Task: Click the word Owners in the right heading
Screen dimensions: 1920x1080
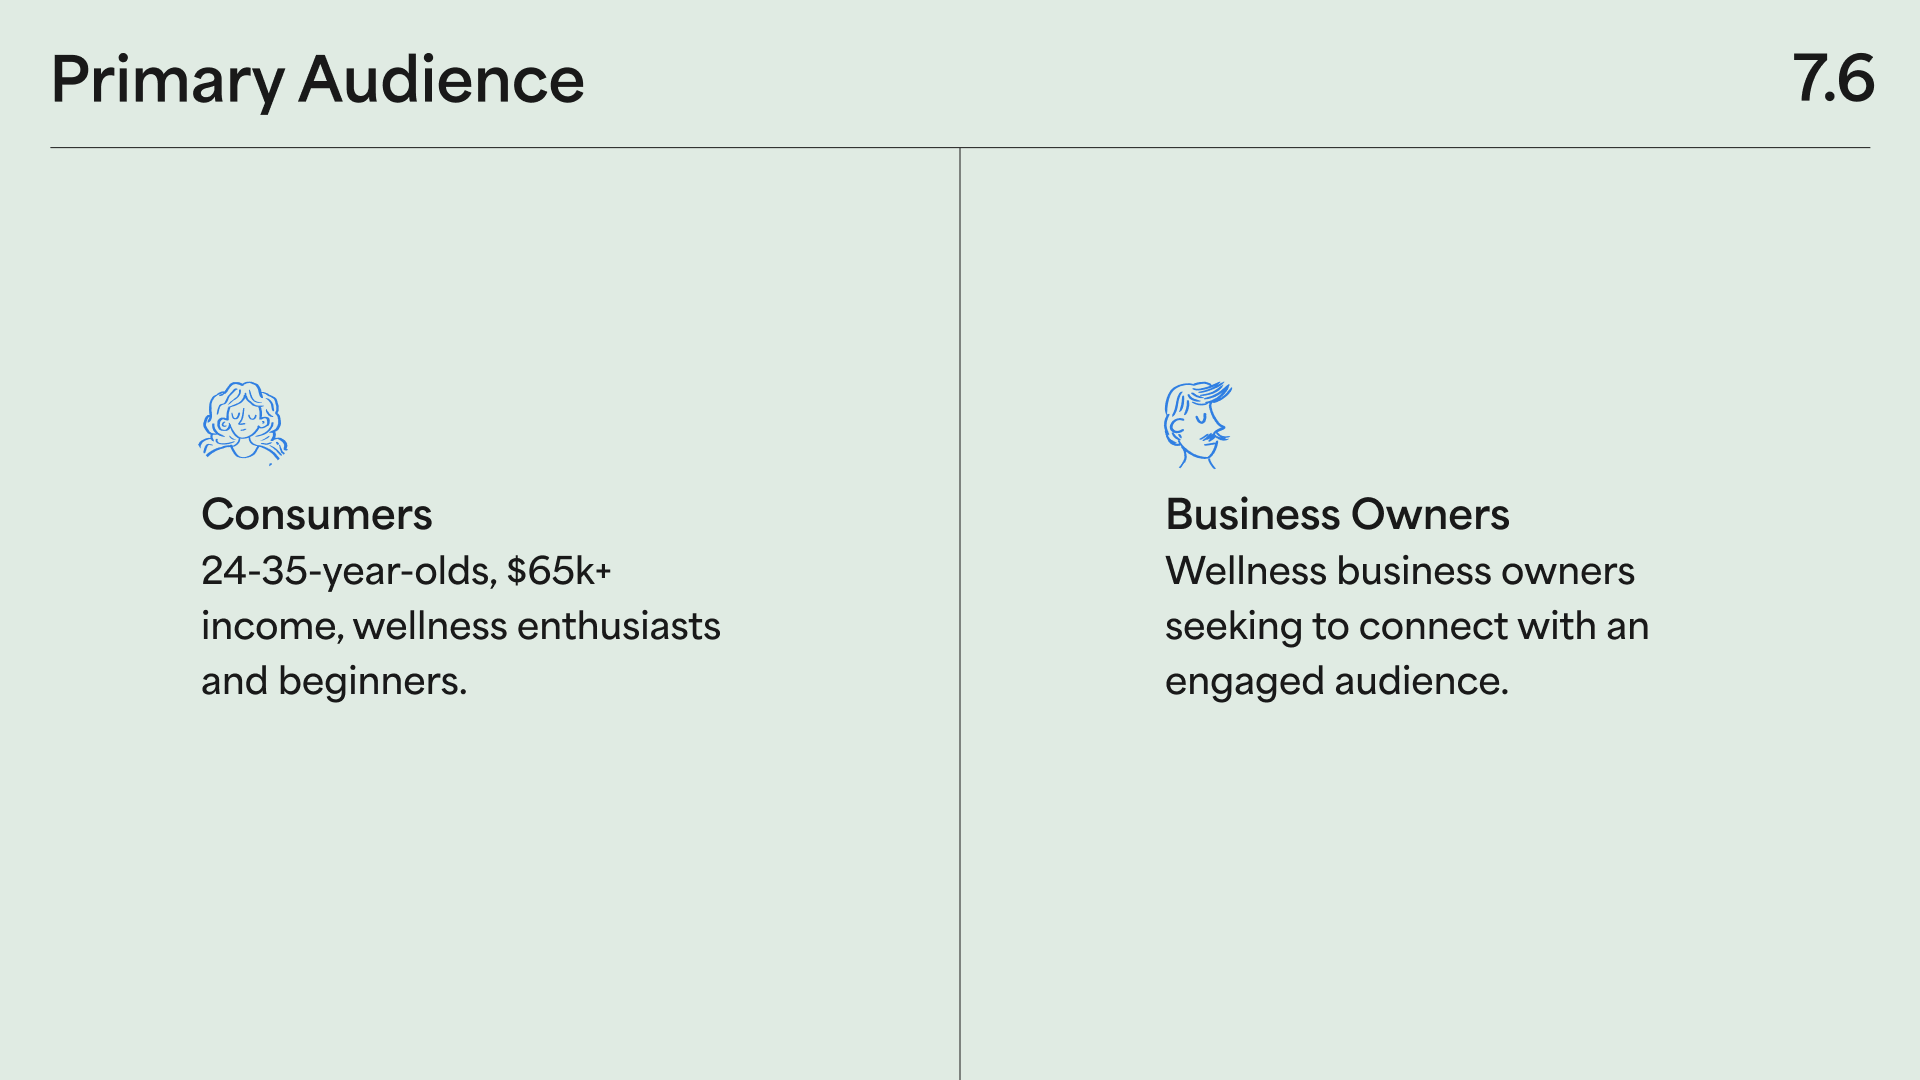Action: [x=1430, y=514]
